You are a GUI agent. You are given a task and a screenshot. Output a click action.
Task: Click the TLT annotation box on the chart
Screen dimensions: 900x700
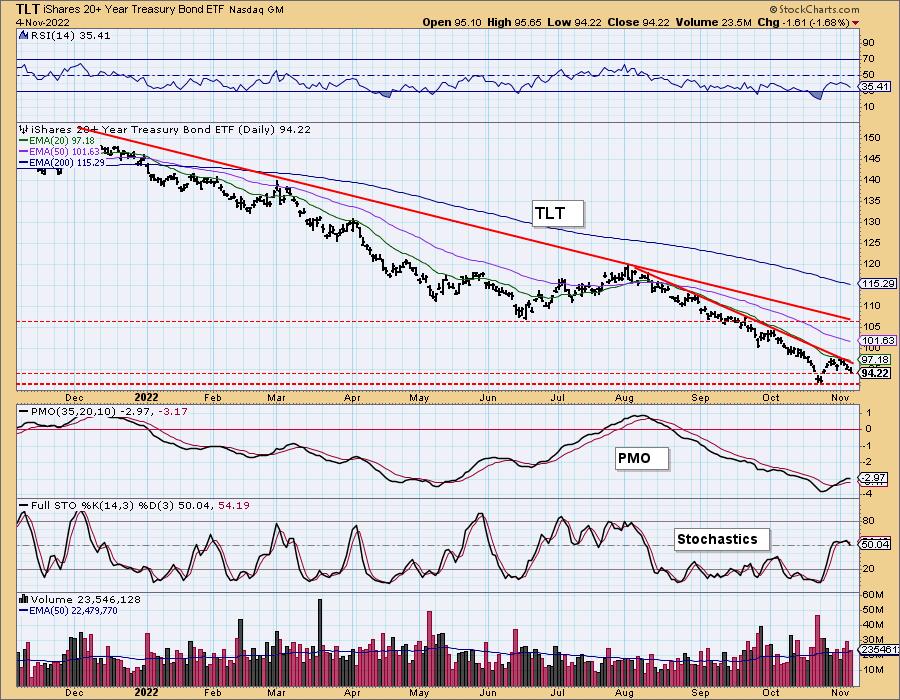pos(558,213)
